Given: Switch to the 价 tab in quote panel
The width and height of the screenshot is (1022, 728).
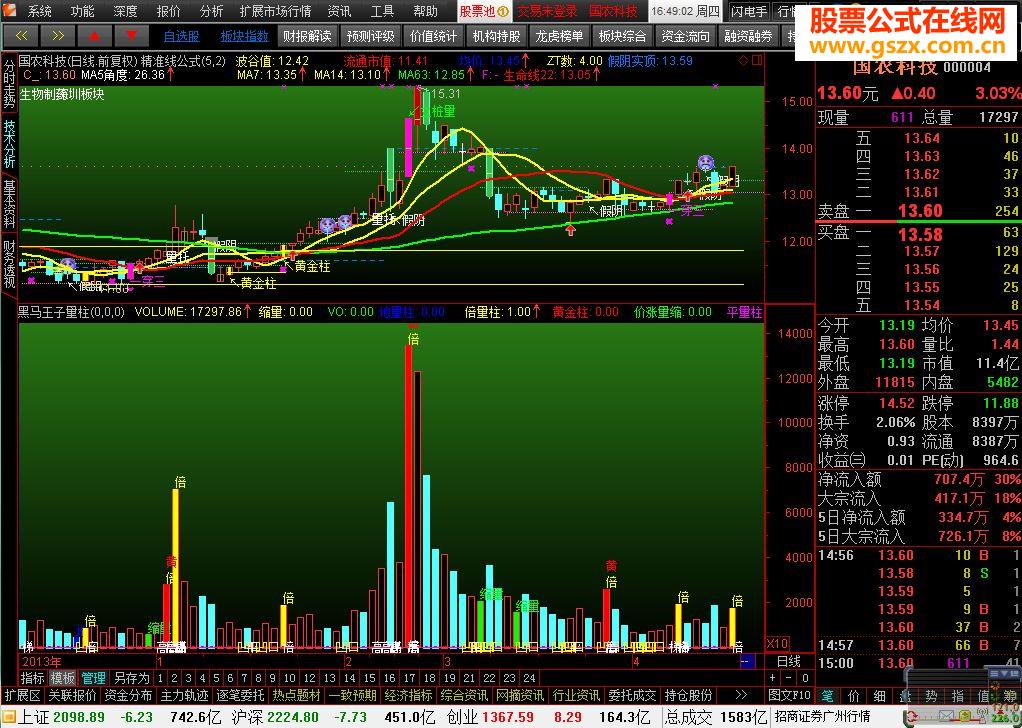Looking at the screenshot, I should click(853, 696).
